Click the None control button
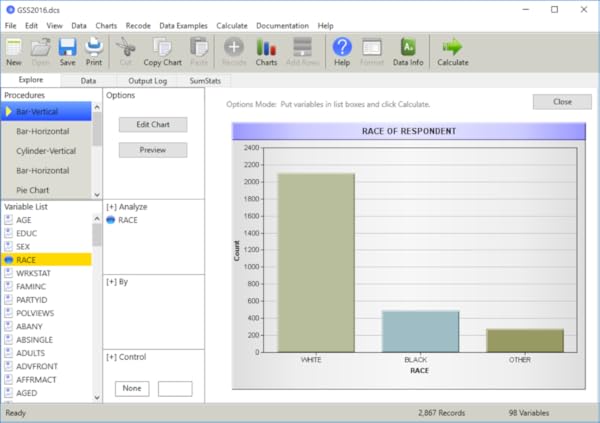Image resolution: width=600 pixels, height=423 pixels. pyautogui.click(x=132, y=388)
